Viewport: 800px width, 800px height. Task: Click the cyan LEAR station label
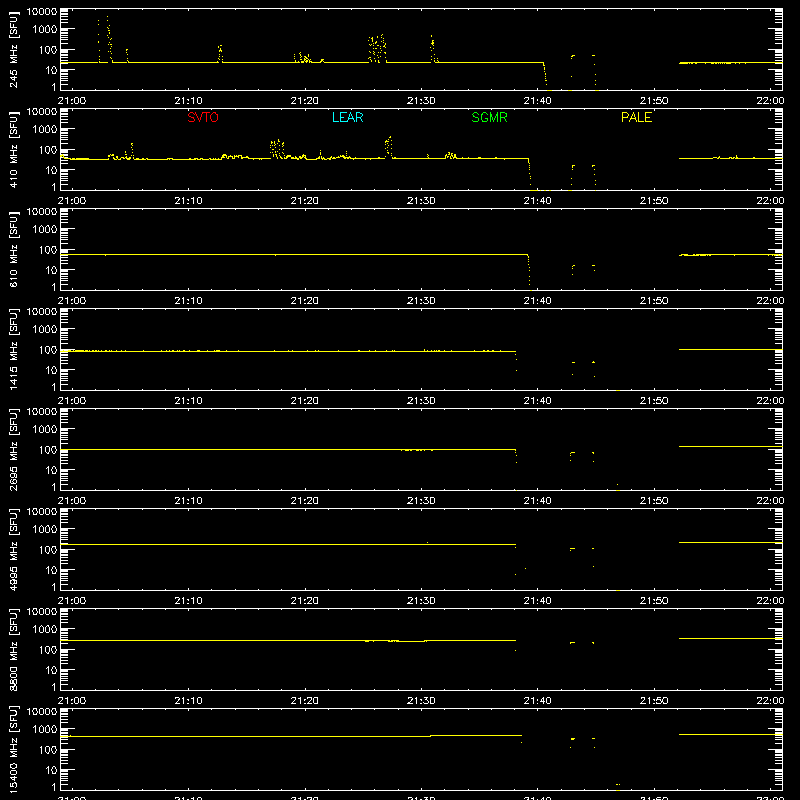pyautogui.click(x=347, y=117)
